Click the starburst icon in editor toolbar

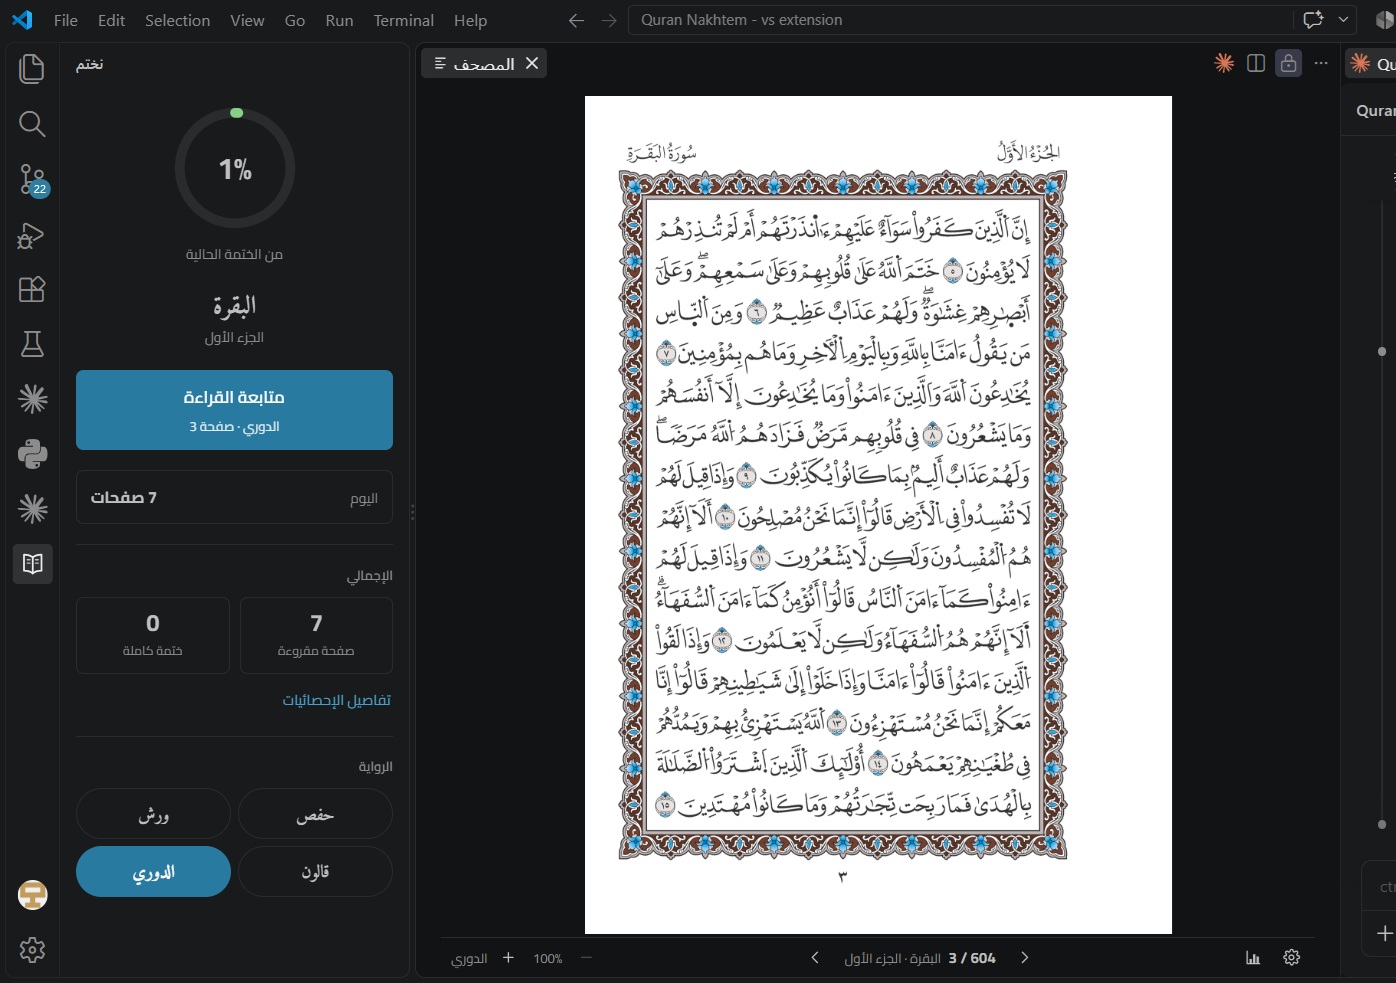(x=1224, y=63)
